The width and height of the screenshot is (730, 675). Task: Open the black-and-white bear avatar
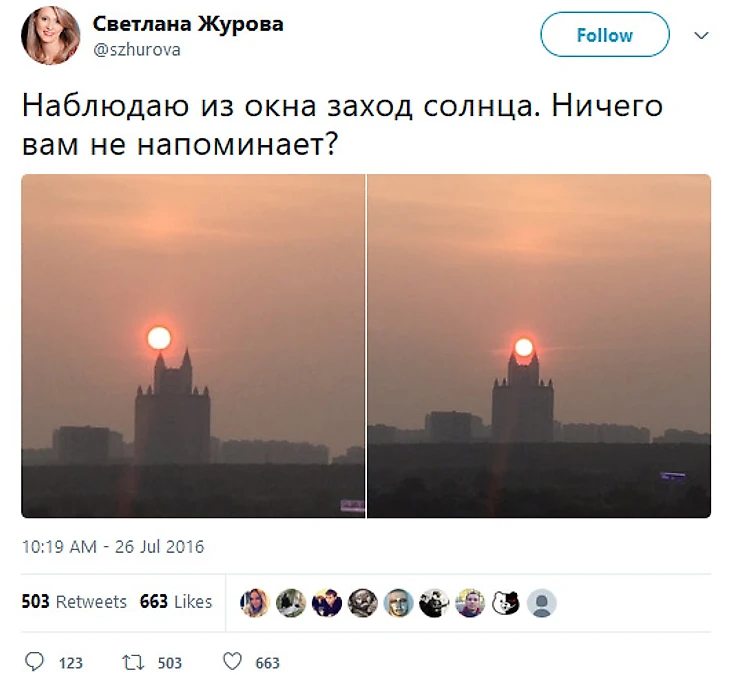tap(506, 603)
